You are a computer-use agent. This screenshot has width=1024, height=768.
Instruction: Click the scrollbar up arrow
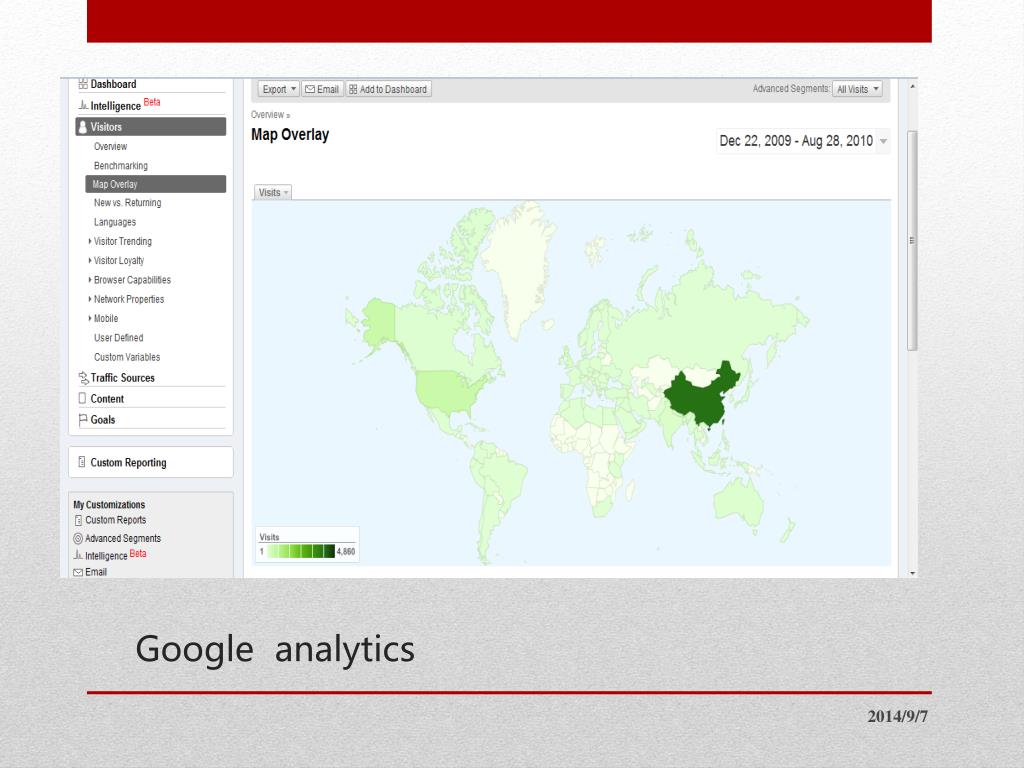click(x=912, y=86)
